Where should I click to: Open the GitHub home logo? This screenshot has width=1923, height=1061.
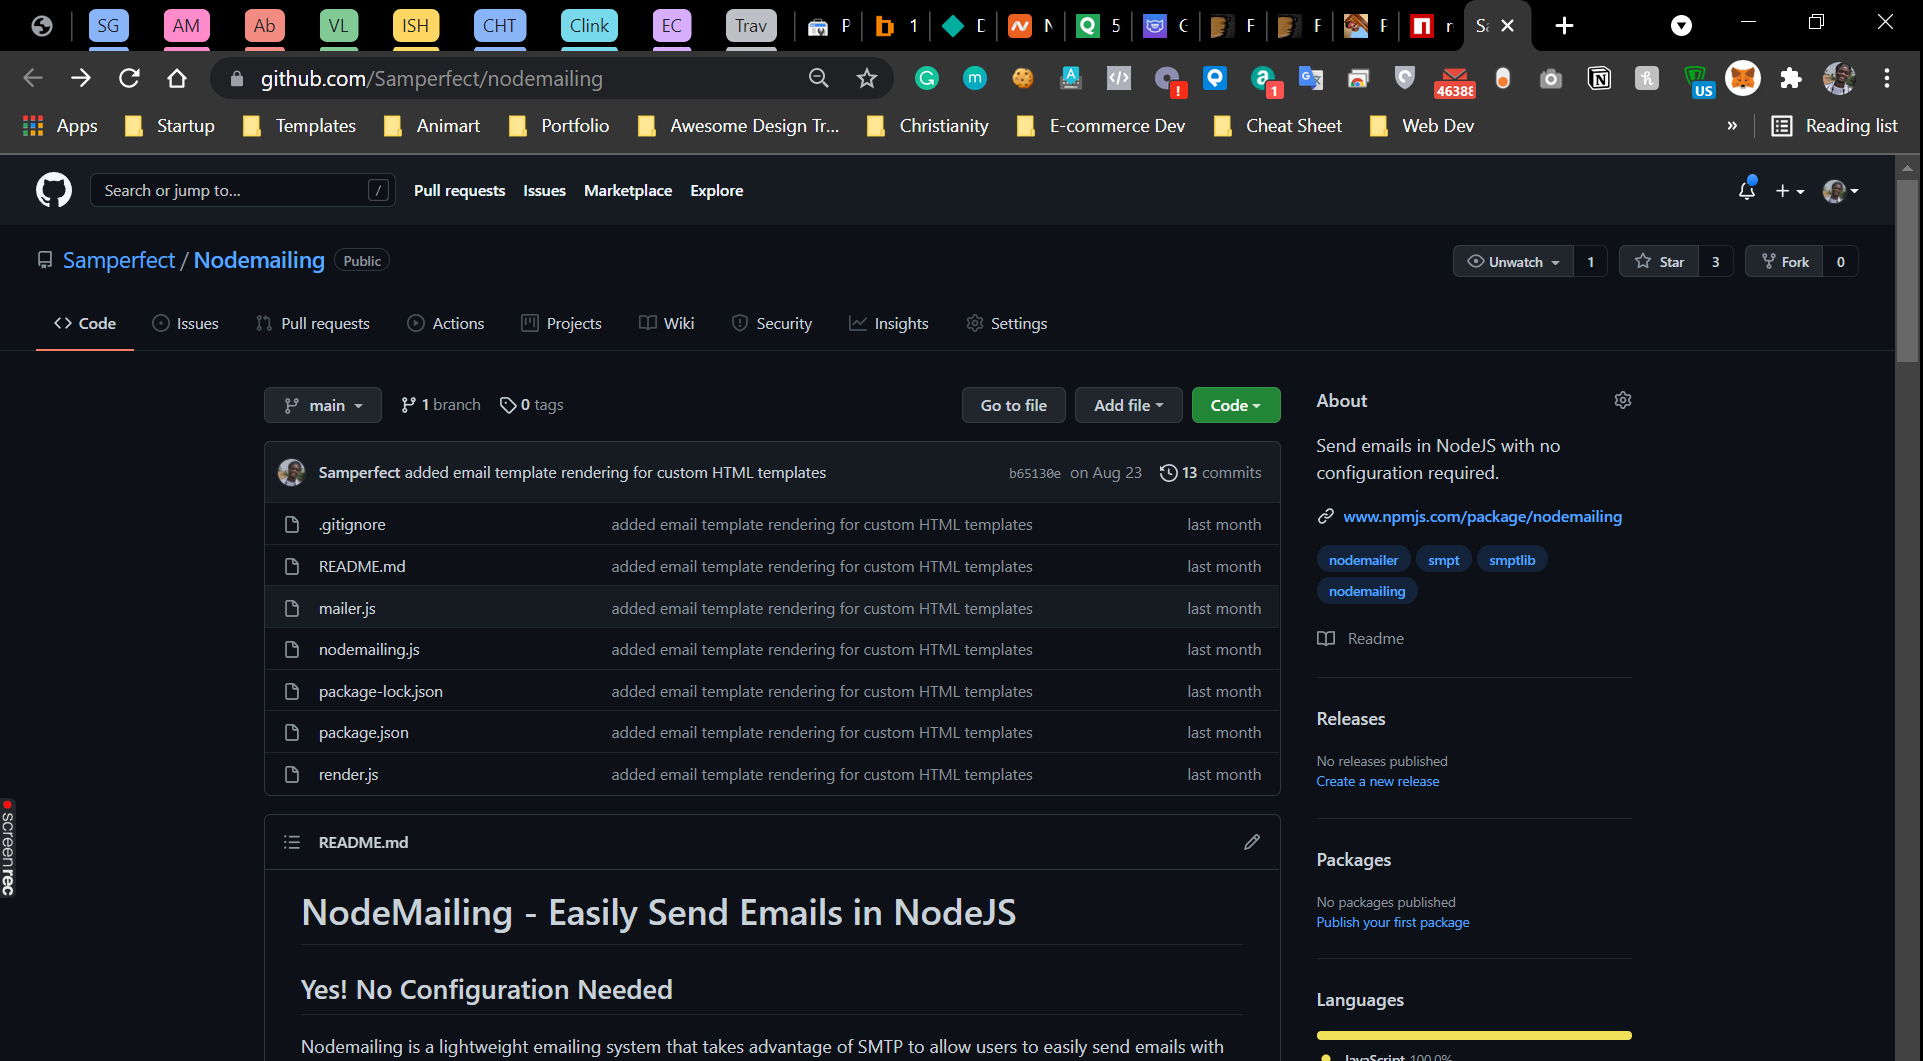click(x=54, y=190)
